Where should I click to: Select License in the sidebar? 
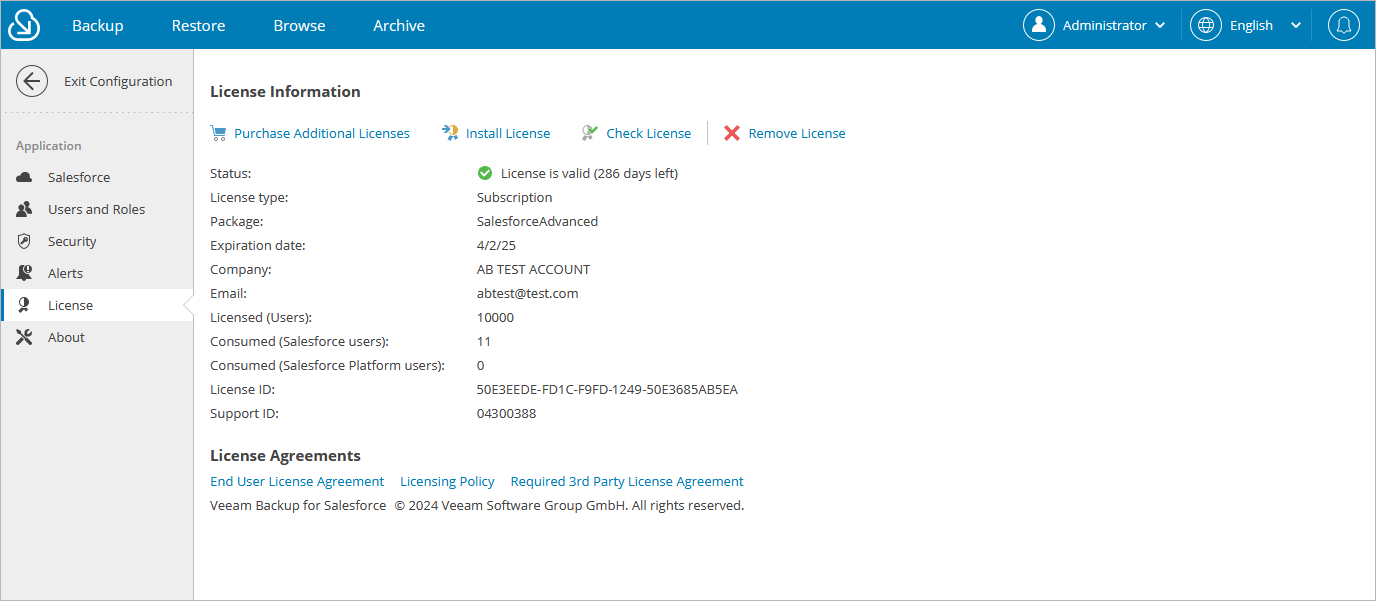(97, 305)
